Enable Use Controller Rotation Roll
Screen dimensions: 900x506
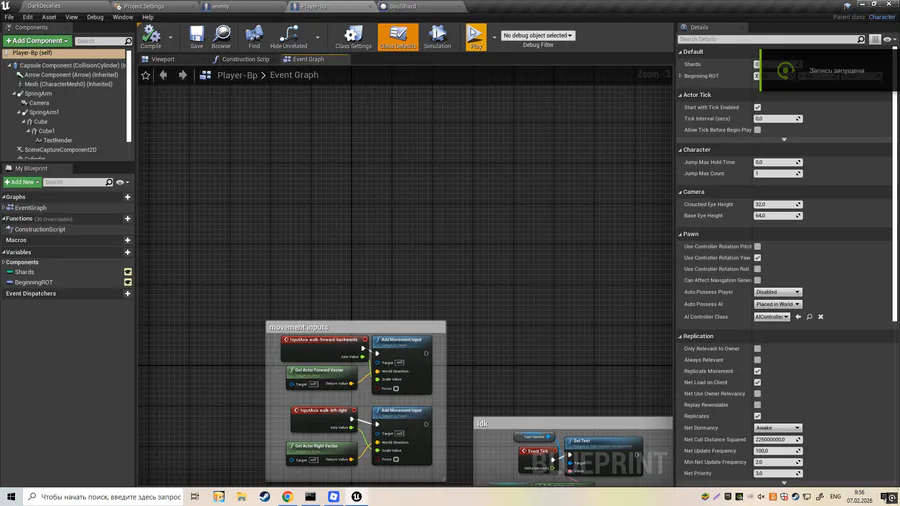758,269
